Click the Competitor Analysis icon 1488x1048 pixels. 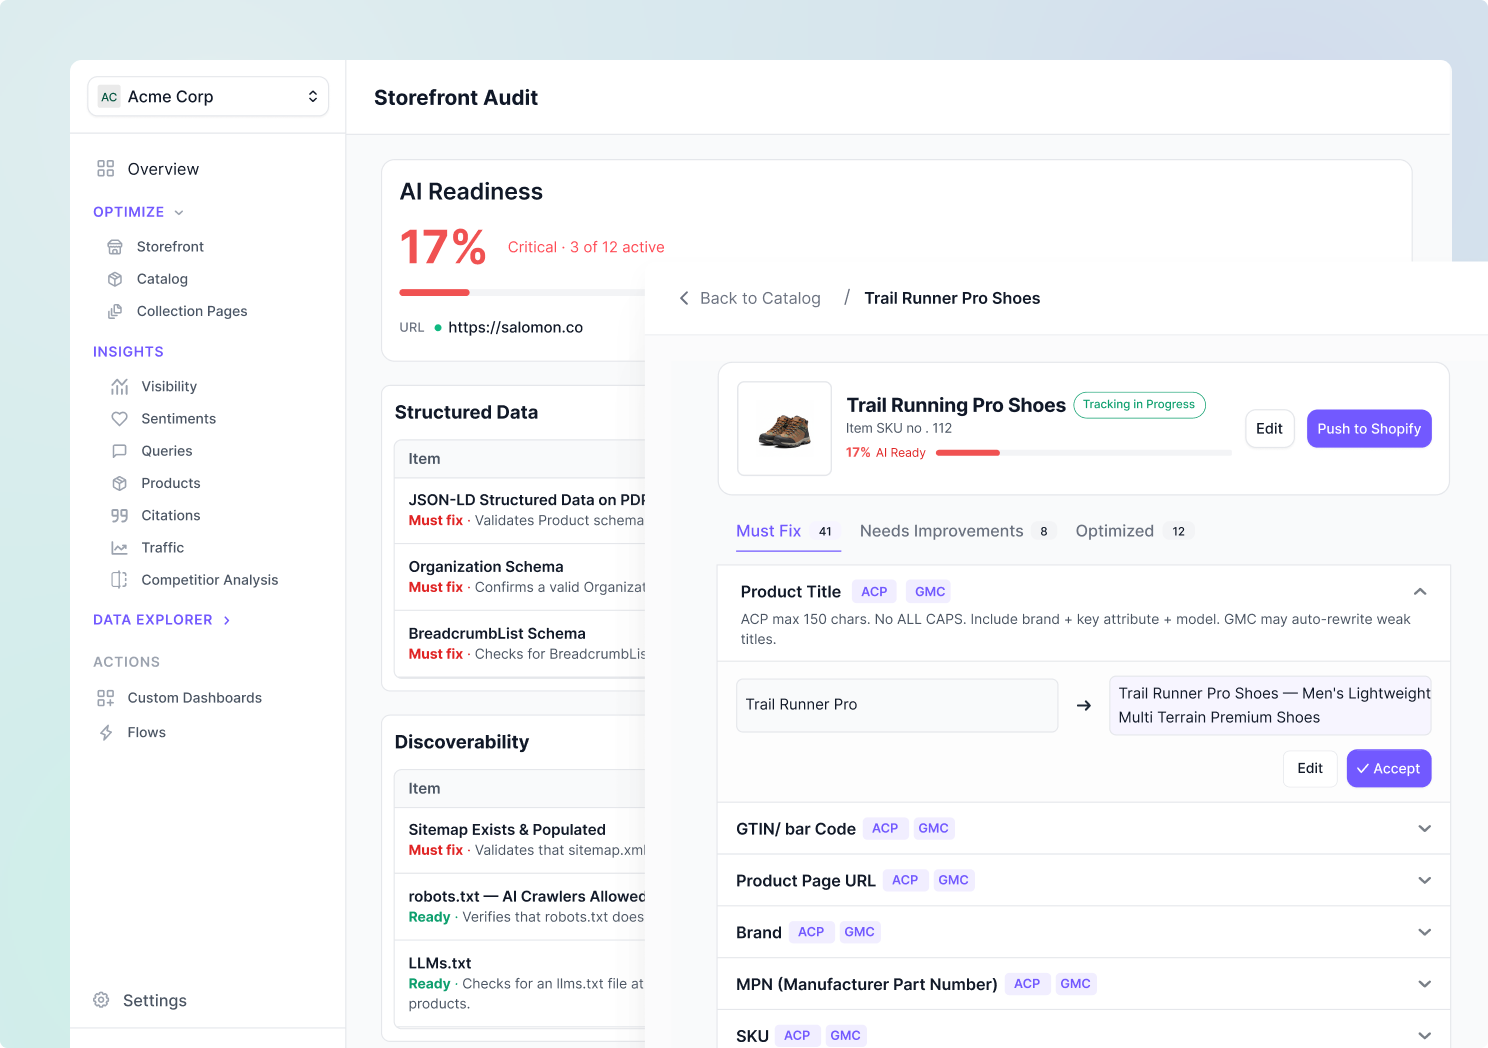119,580
